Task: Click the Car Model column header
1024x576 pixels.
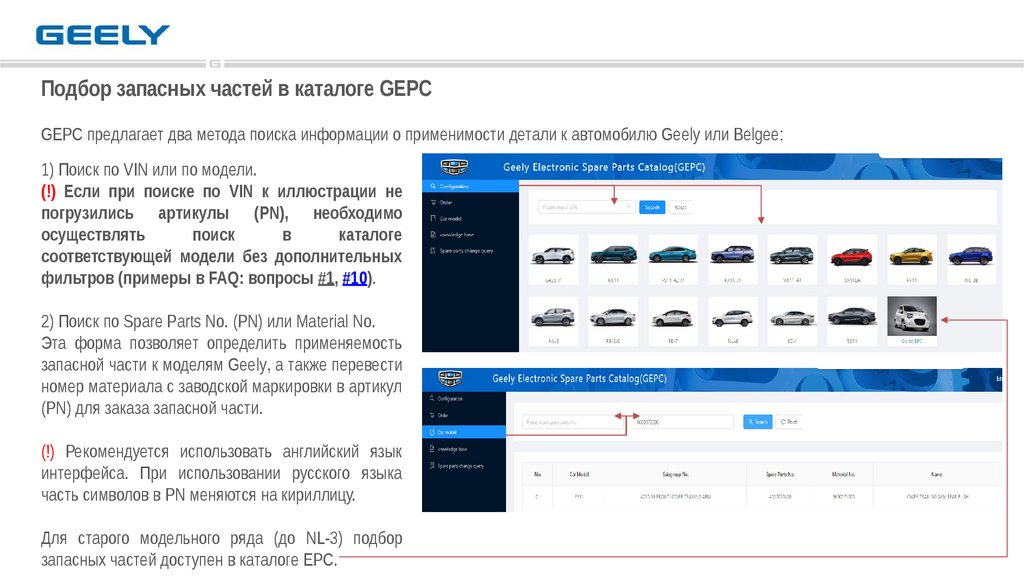Action: point(579,474)
